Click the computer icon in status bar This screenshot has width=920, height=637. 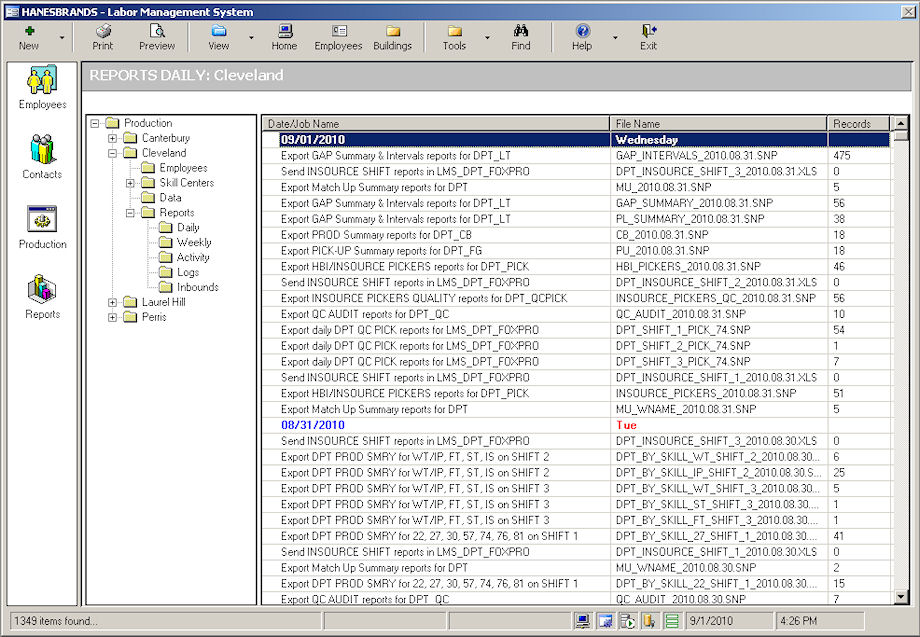point(583,621)
